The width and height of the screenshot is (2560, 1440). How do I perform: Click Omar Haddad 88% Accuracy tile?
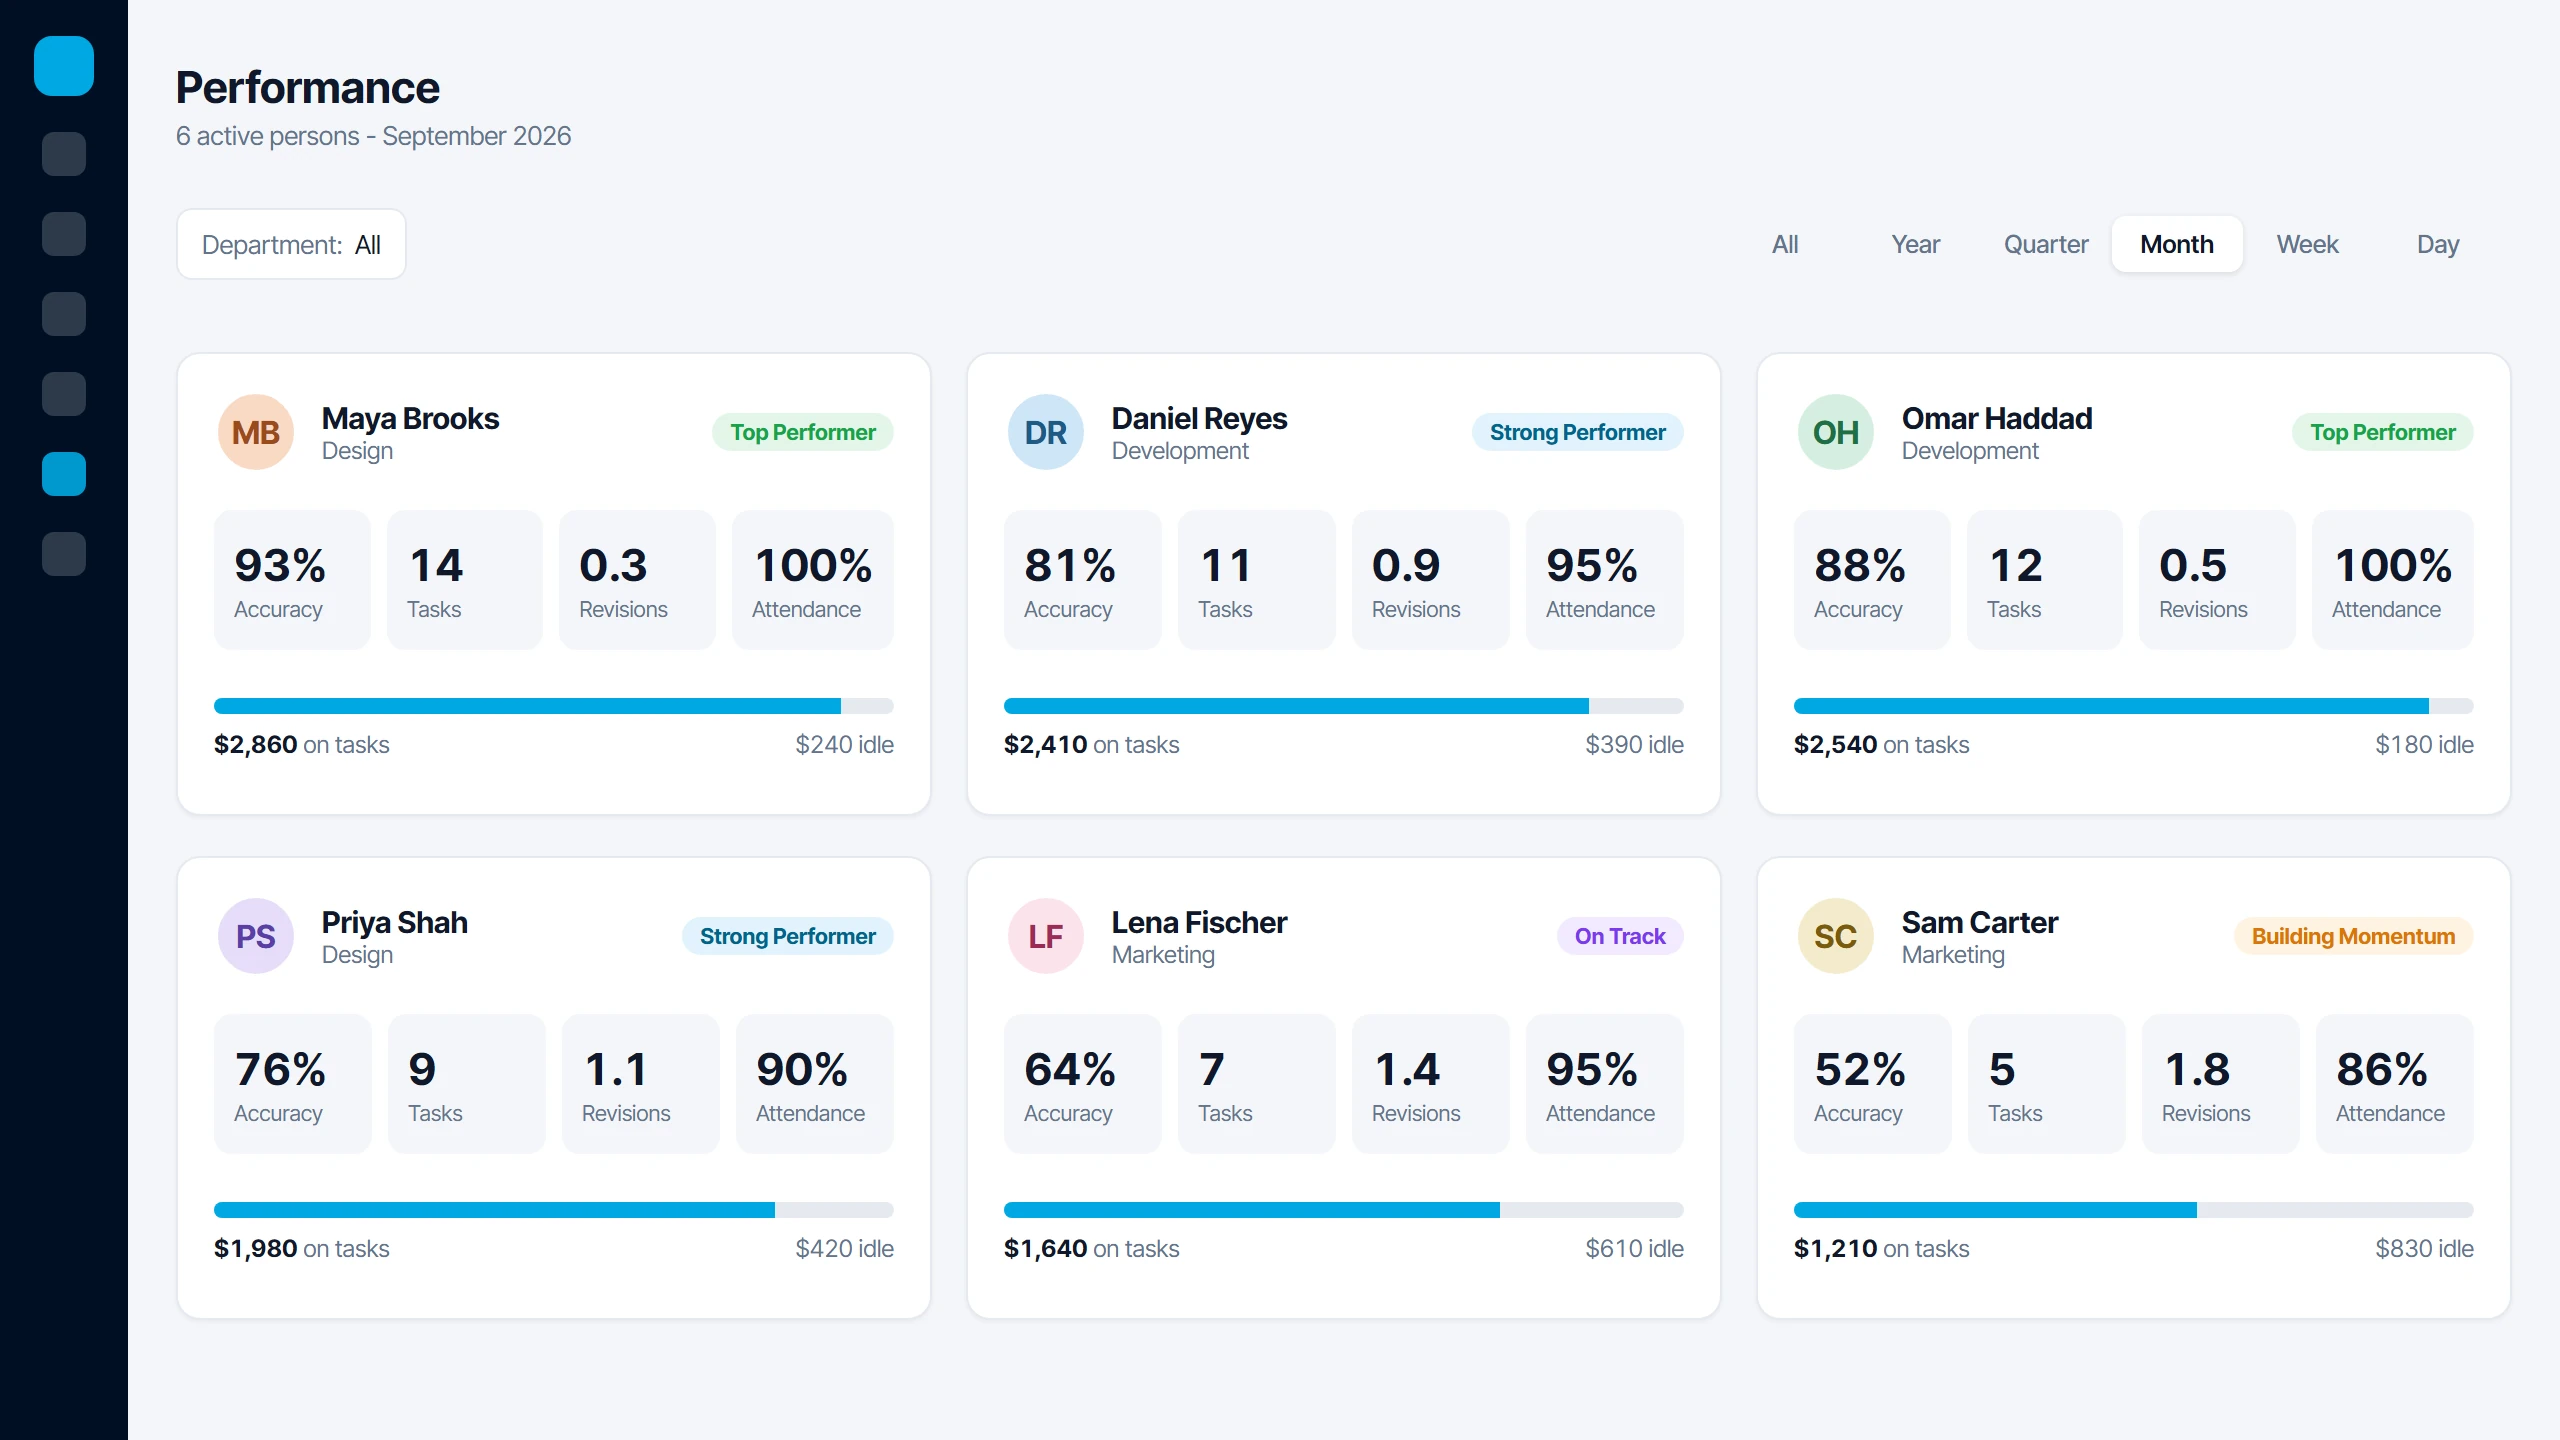tap(1872, 580)
